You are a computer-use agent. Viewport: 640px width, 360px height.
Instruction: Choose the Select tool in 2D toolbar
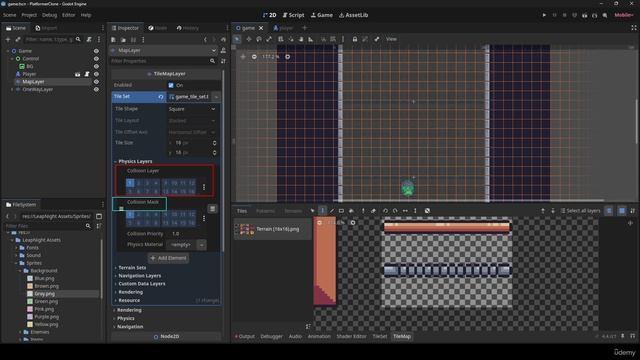(x=237, y=39)
